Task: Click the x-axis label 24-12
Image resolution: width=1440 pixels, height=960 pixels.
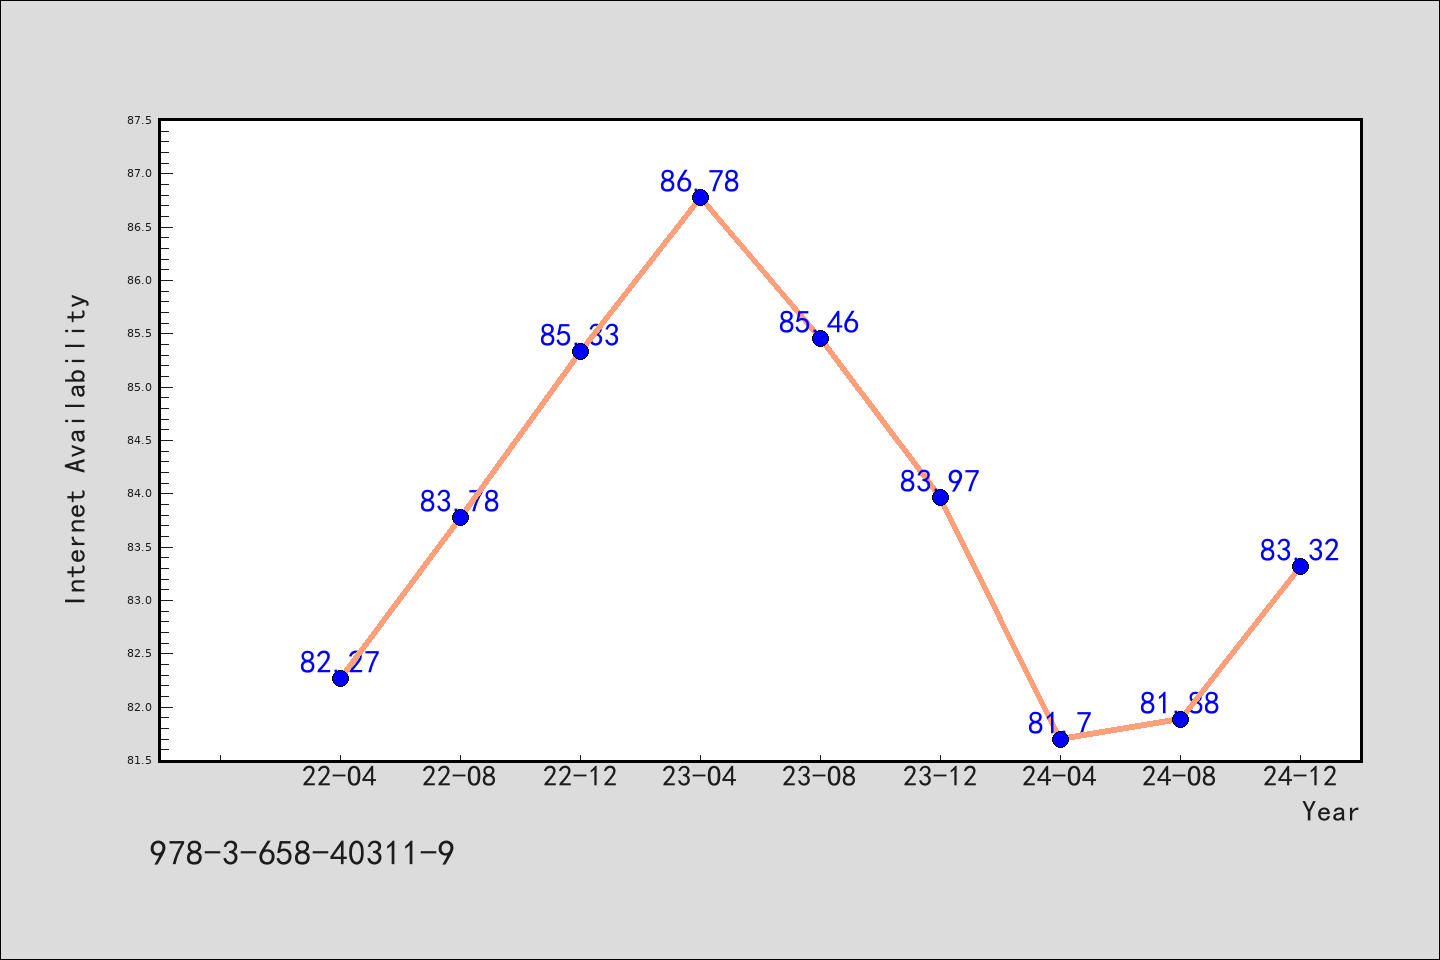Action: 1300,777
